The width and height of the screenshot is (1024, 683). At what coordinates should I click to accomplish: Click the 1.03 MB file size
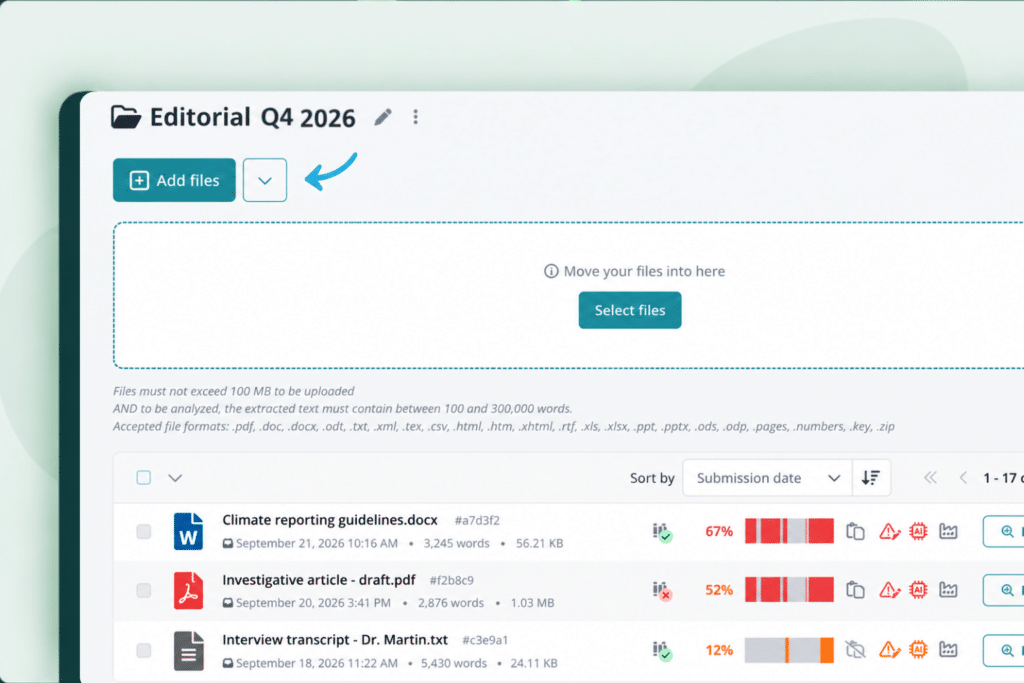click(x=532, y=603)
